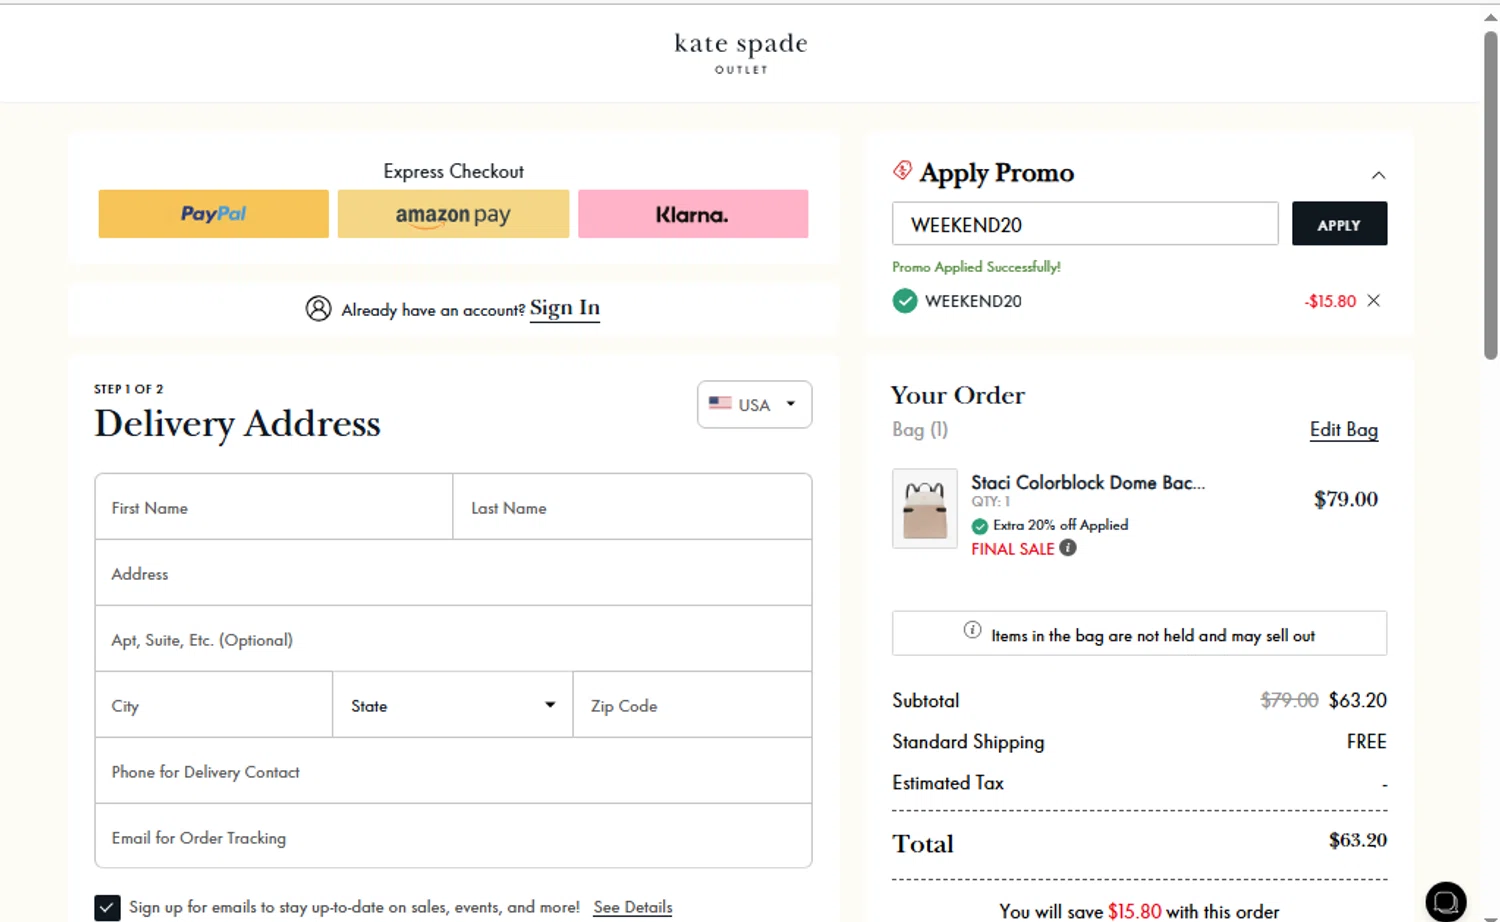Click the USA flag icon
Viewport: 1500px width, 922px height.
(x=720, y=403)
